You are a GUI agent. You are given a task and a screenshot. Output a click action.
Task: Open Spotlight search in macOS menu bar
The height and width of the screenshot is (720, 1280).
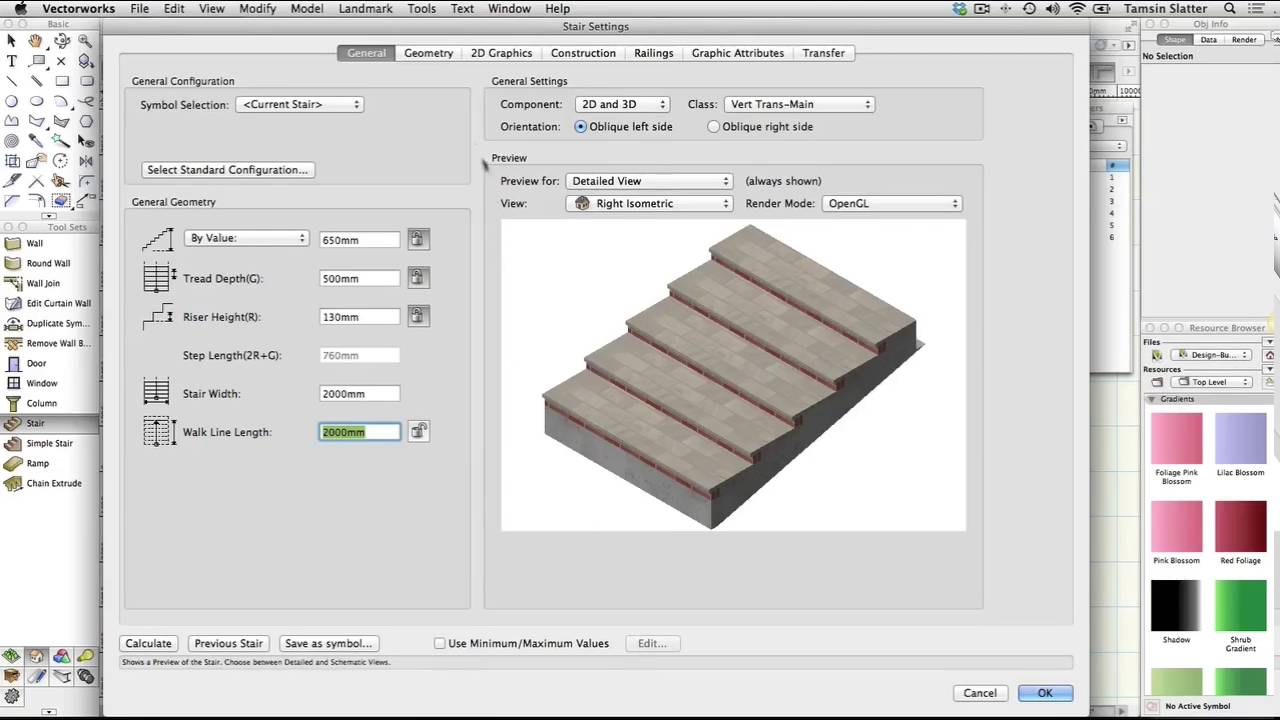pos(1230,9)
